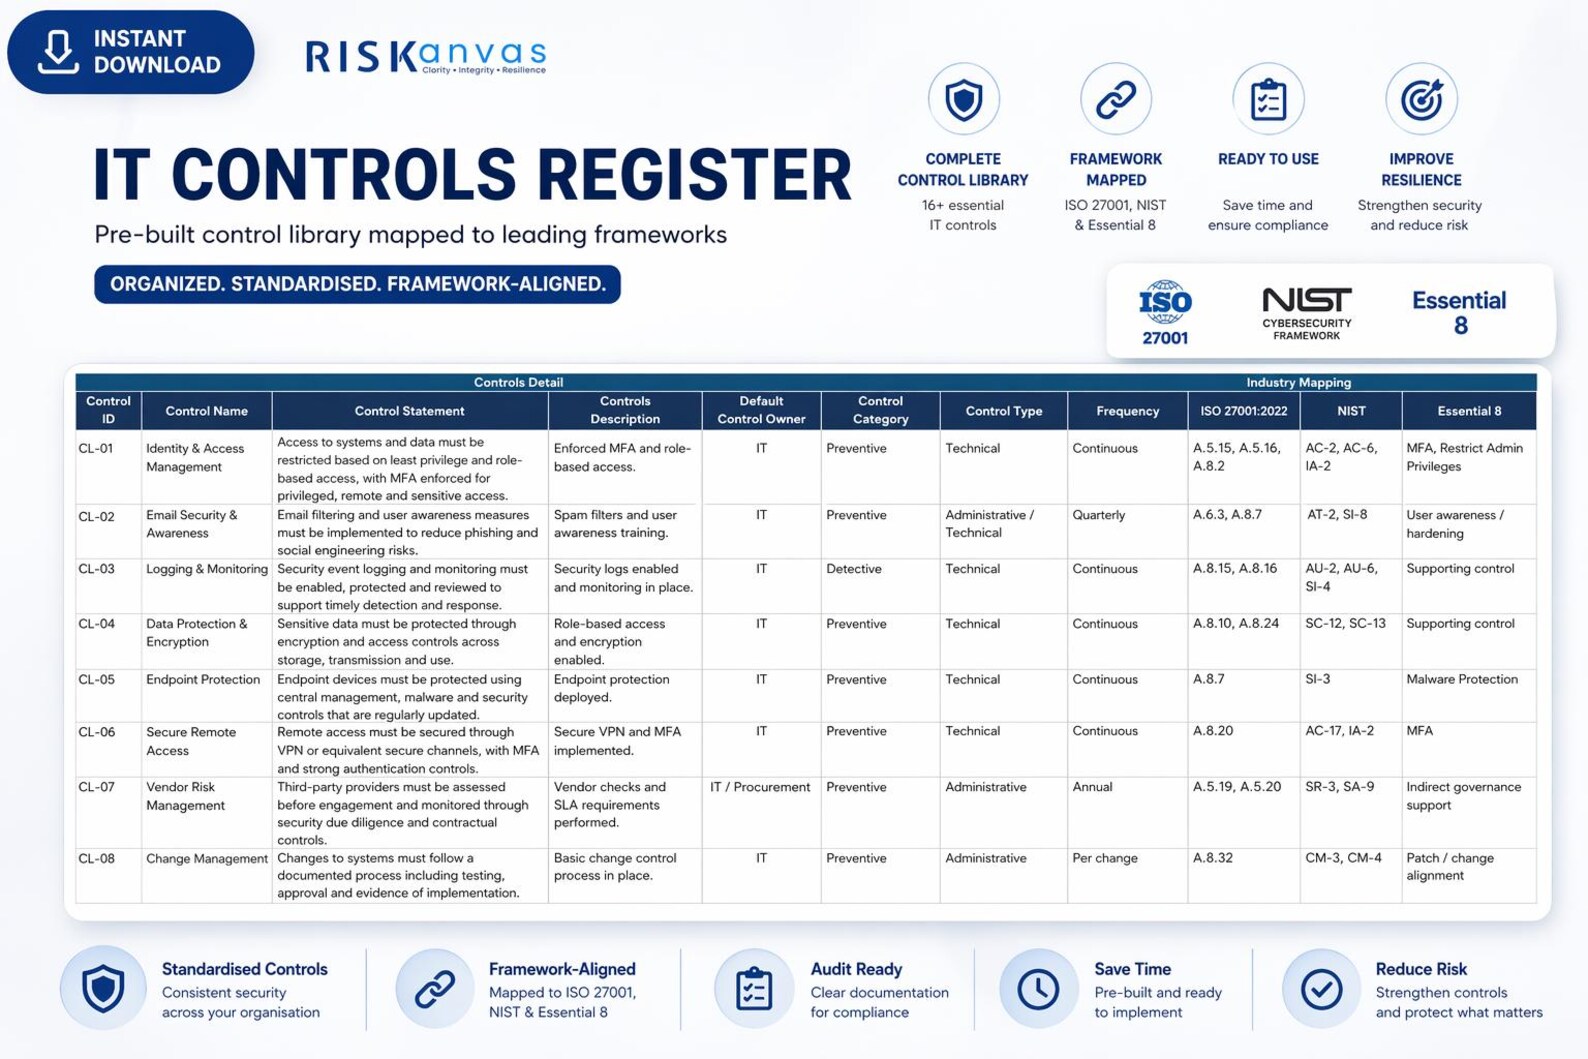Click the Essential 8 logo
Viewport: 1588px width, 1059px height.
point(1459,312)
